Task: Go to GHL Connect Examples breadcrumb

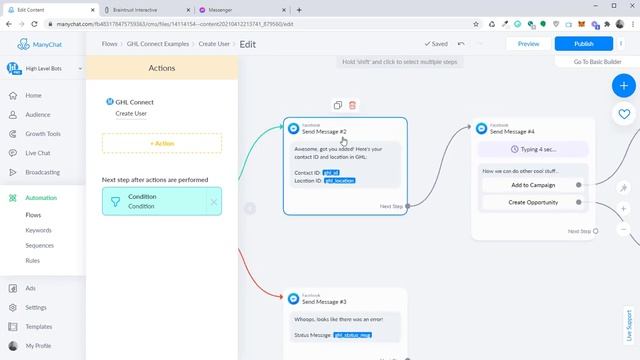Action: [158, 44]
